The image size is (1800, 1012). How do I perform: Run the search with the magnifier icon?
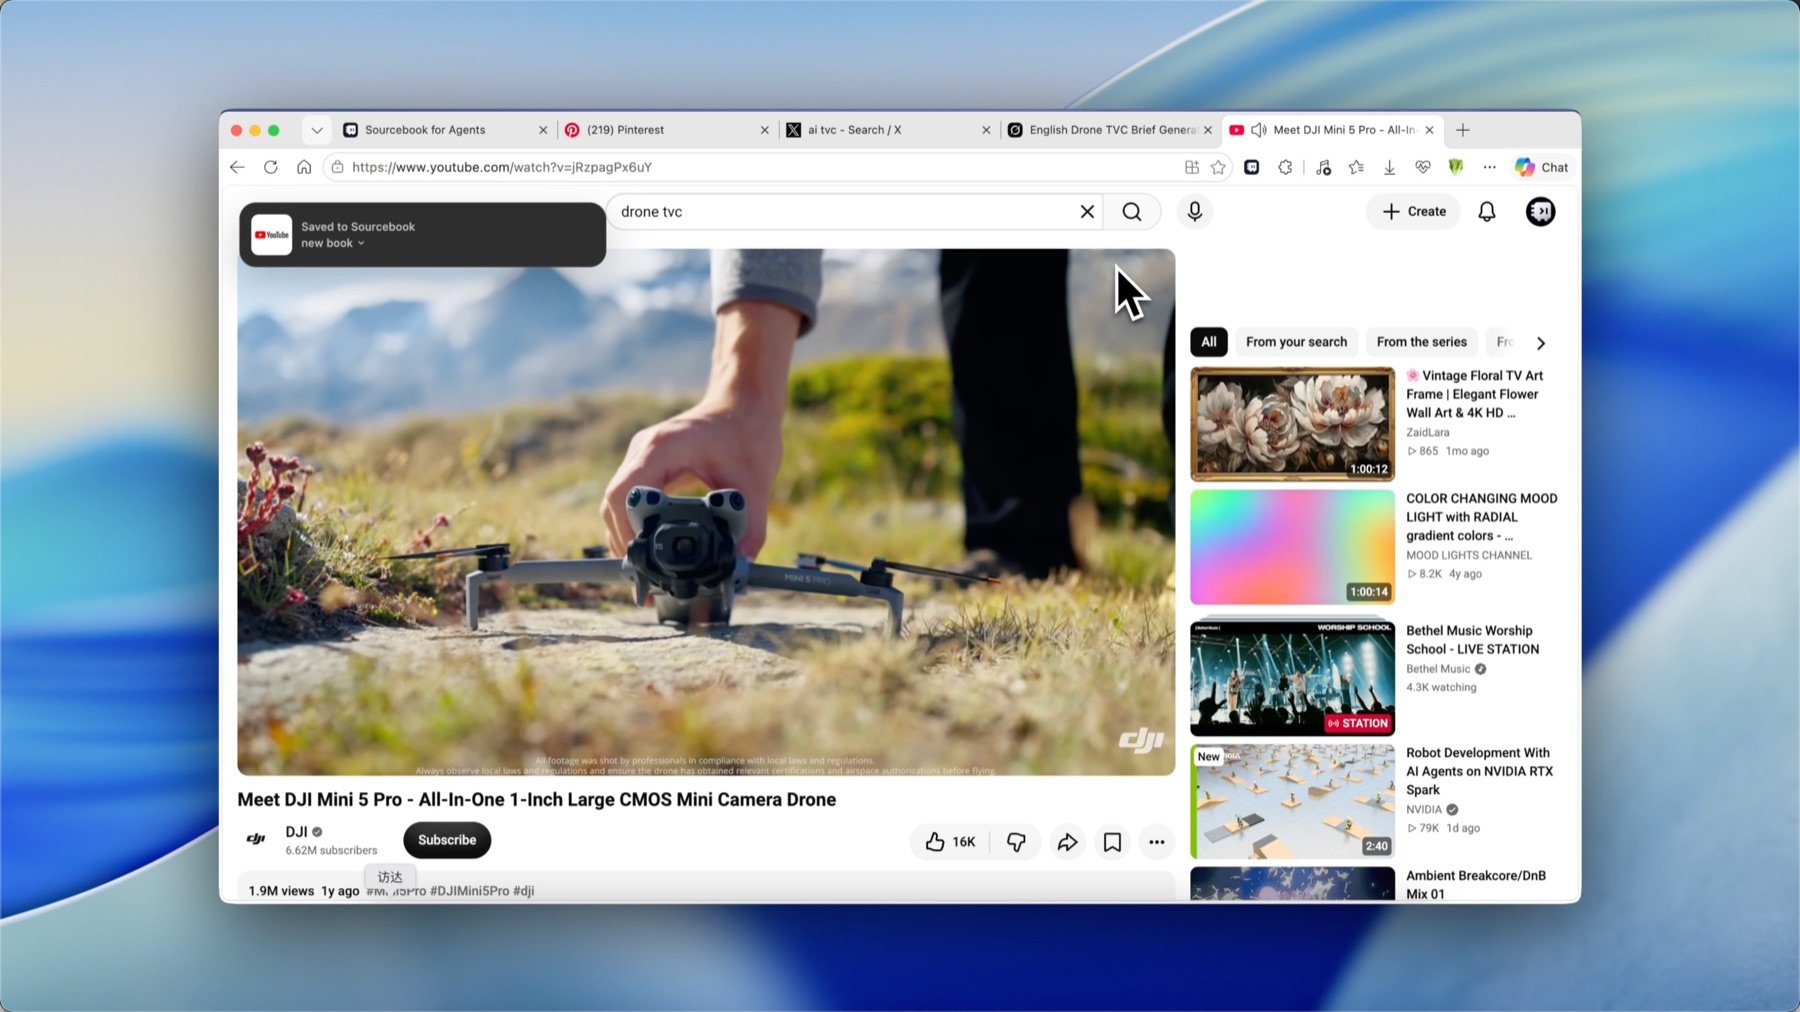(x=1132, y=212)
